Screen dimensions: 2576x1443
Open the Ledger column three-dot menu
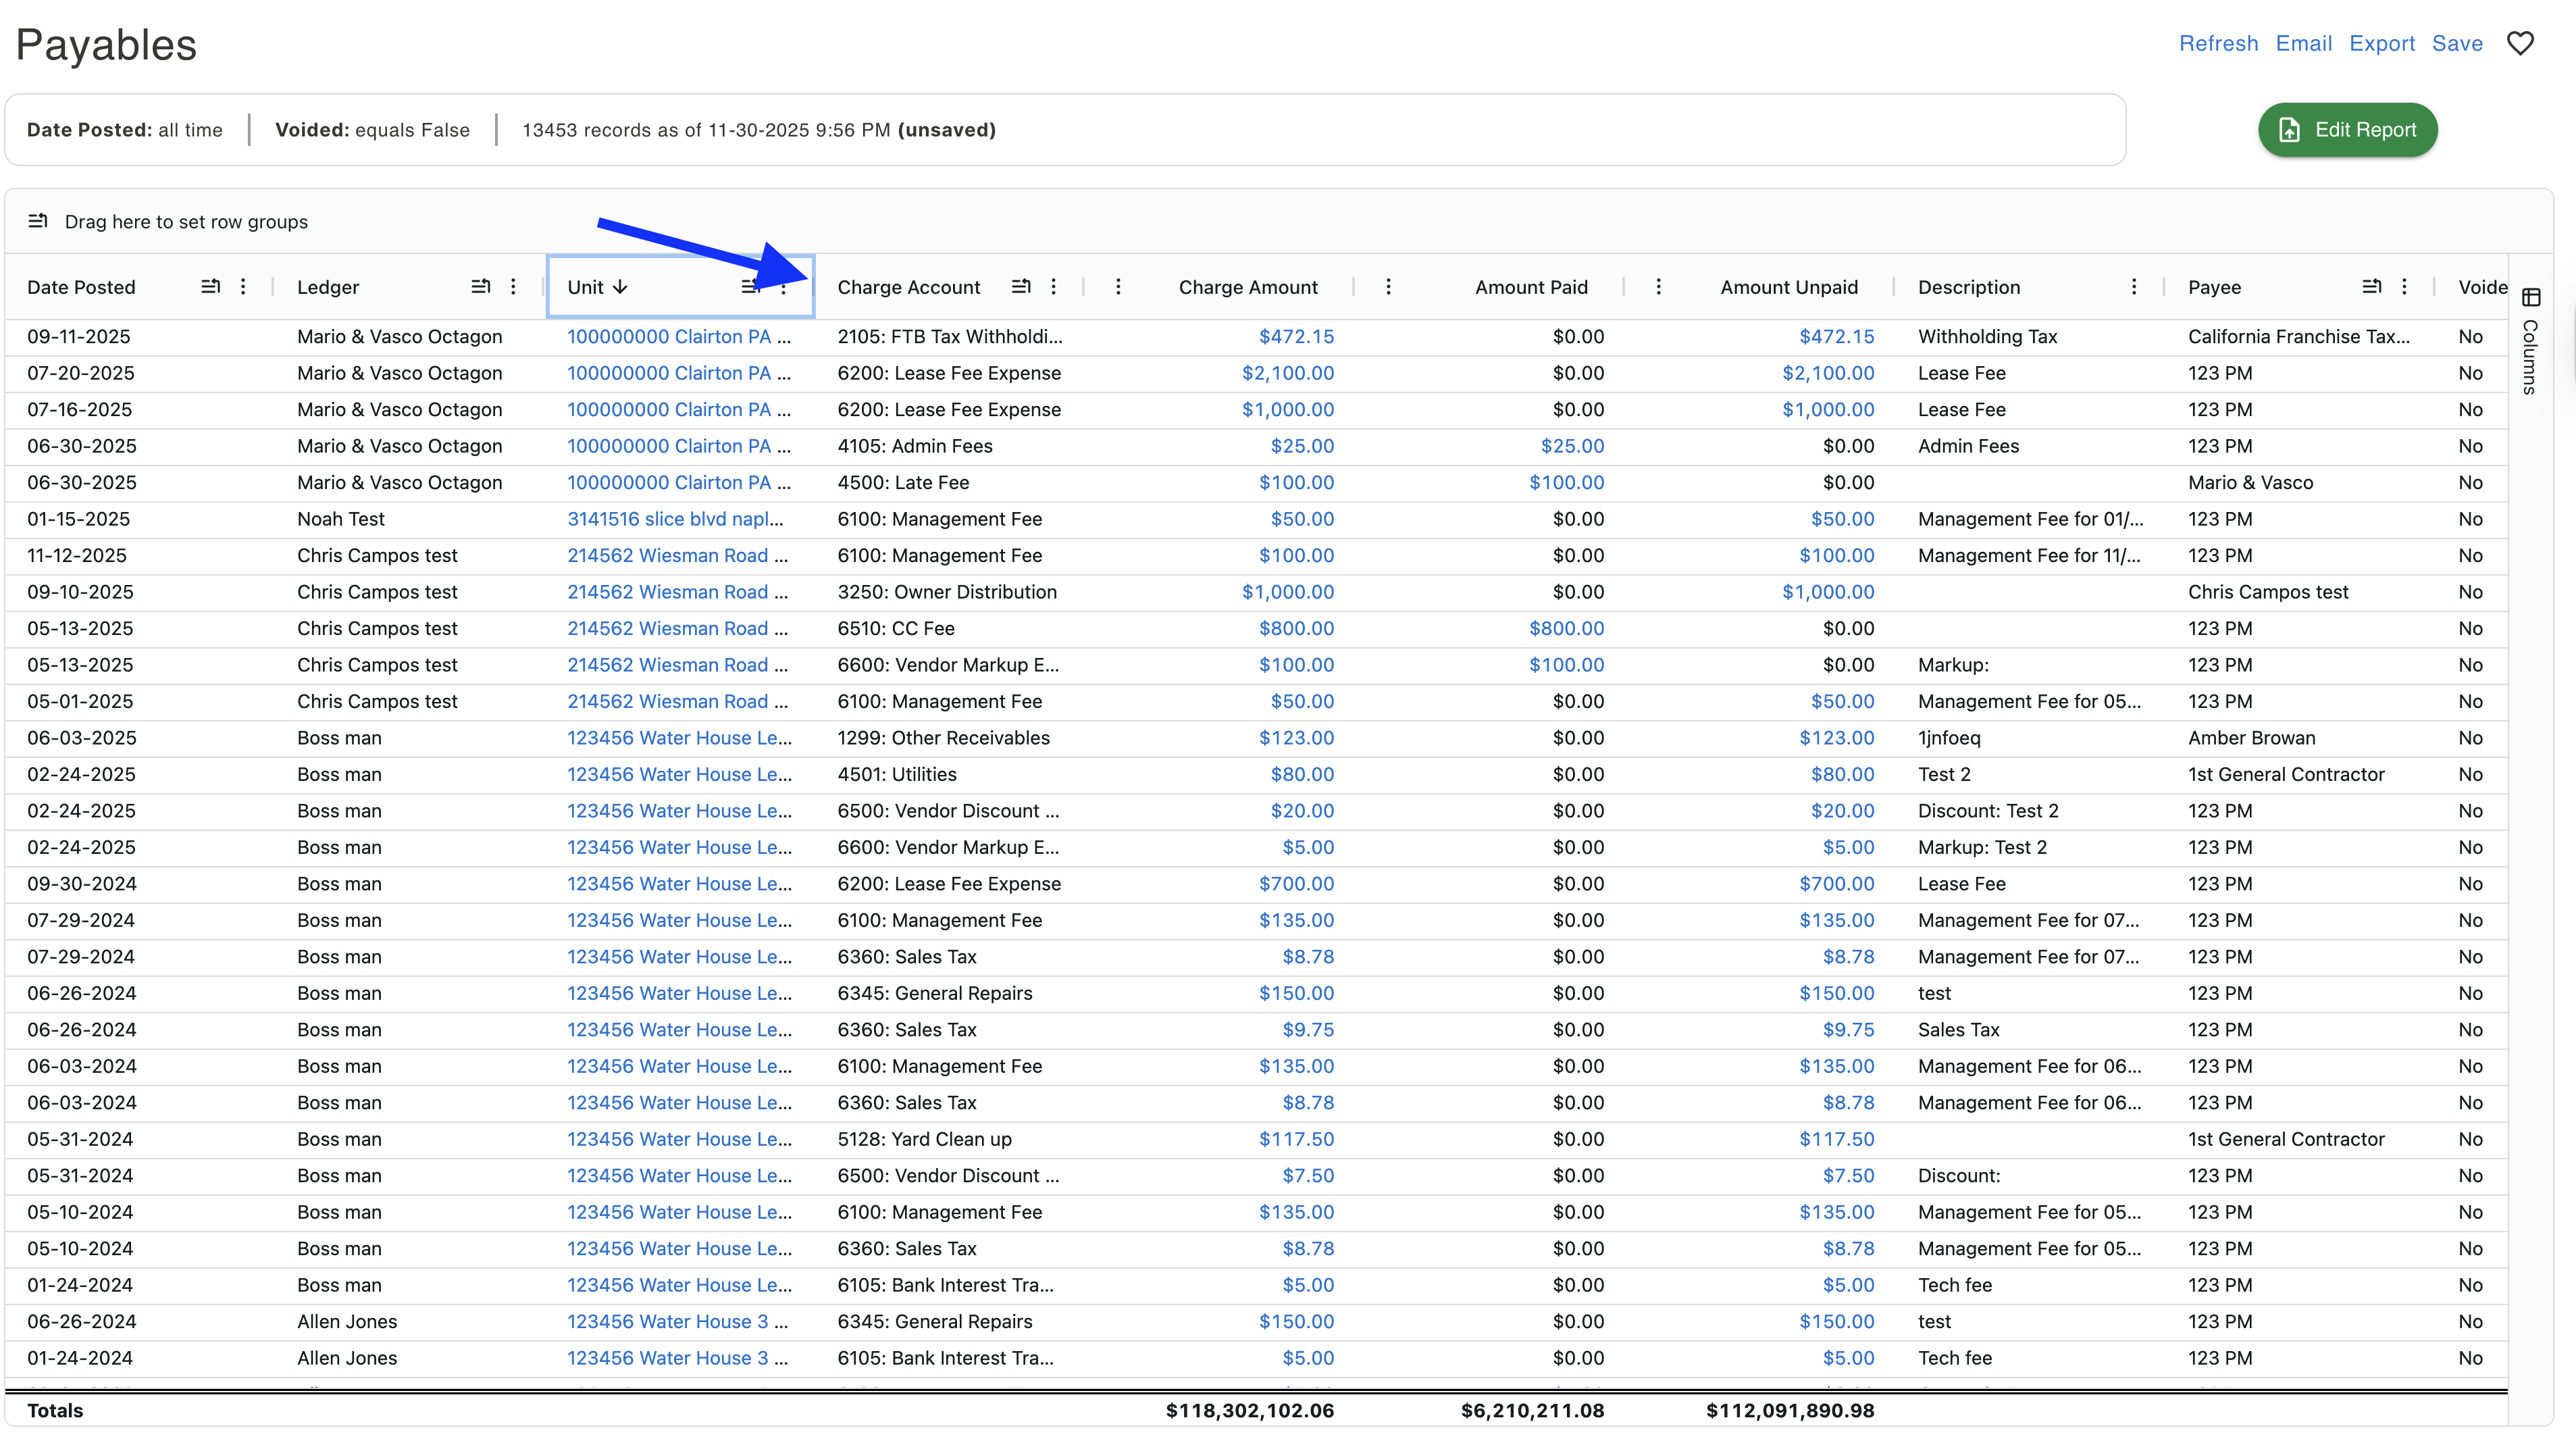(513, 287)
